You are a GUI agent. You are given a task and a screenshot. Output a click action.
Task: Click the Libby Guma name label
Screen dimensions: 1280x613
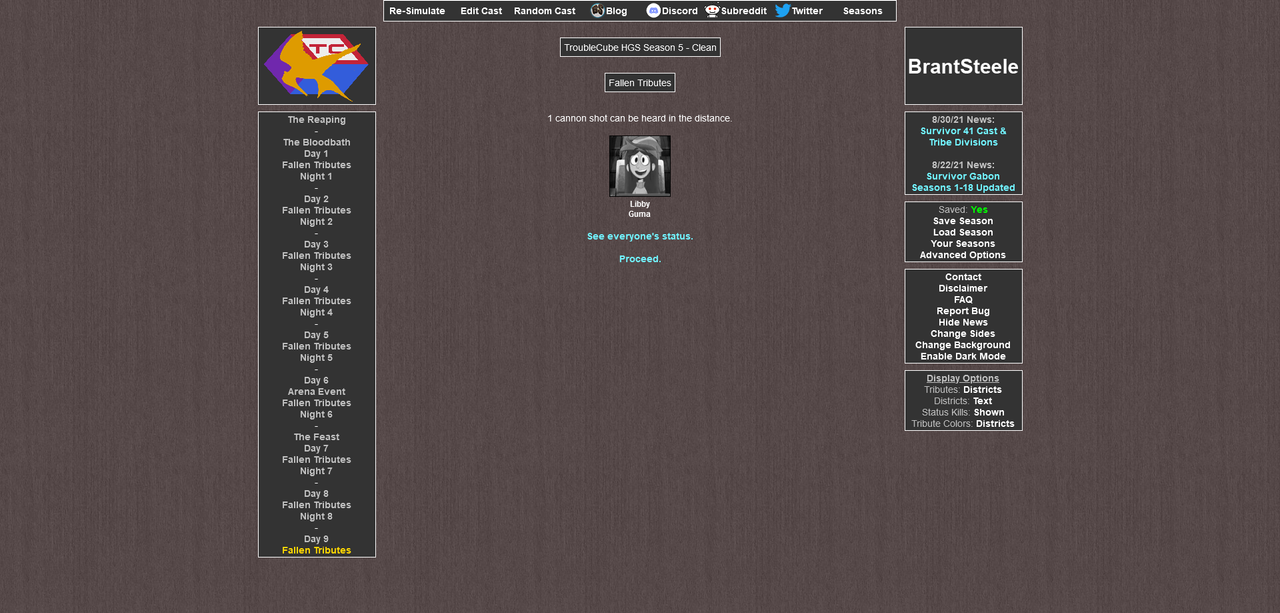(x=640, y=209)
